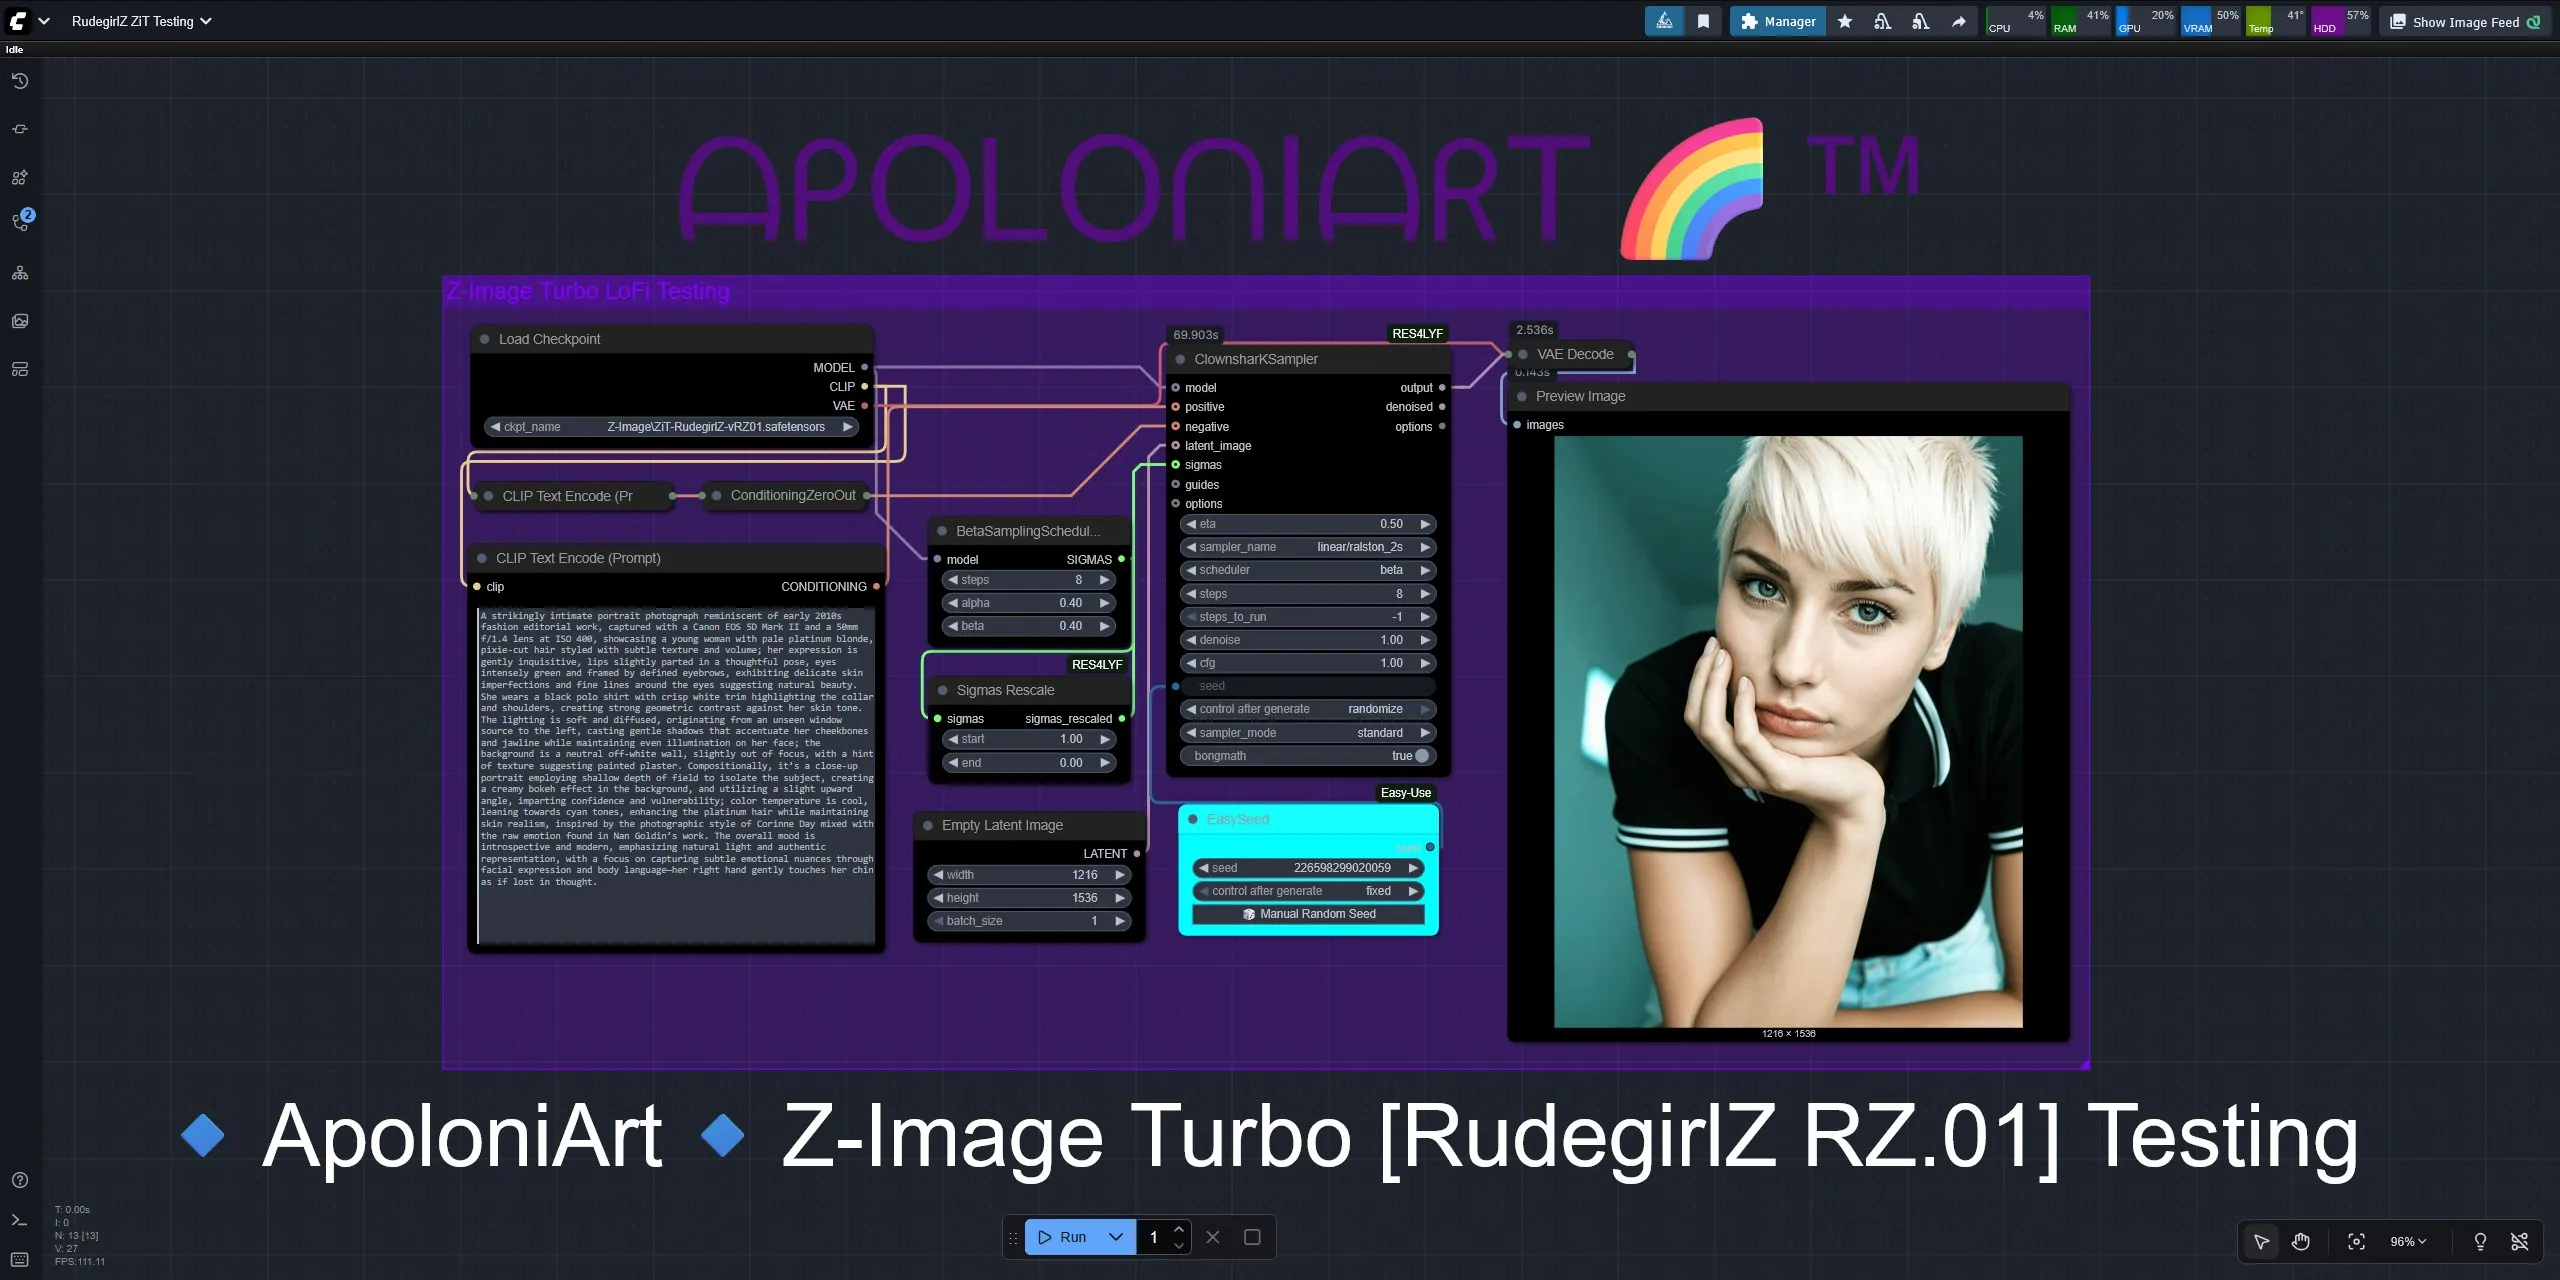Screen dimensions: 2560x1280
Task: Decrease the height value with left arrow
Action: (938, 898)
